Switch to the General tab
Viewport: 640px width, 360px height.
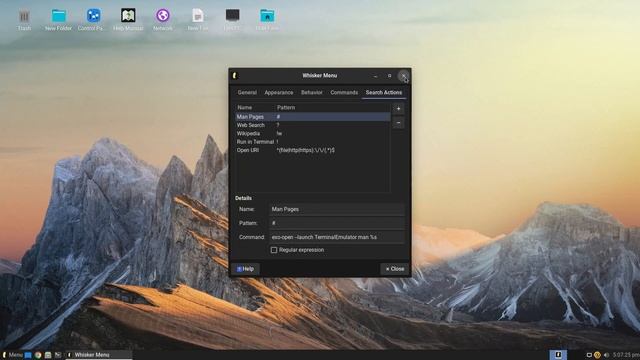(x=247, y=93)
